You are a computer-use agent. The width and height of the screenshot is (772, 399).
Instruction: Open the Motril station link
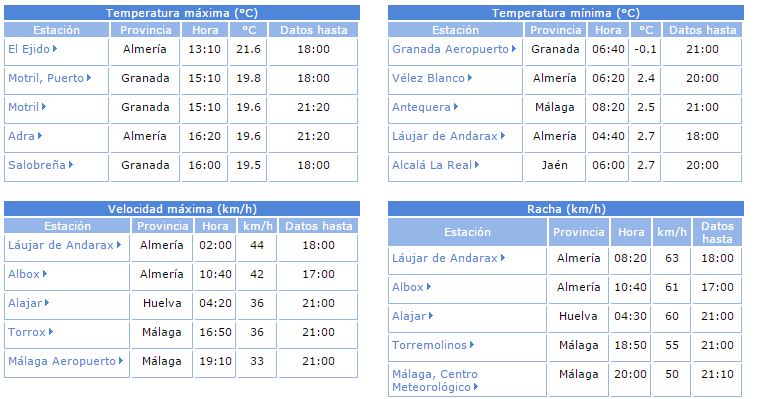[23, 107]
